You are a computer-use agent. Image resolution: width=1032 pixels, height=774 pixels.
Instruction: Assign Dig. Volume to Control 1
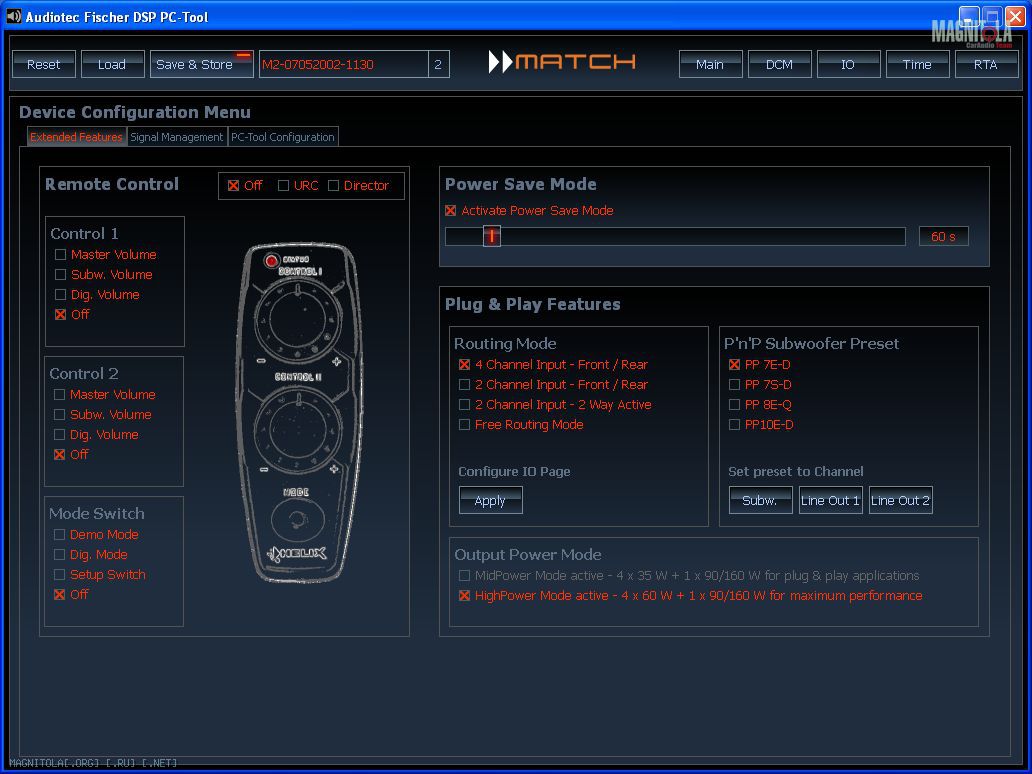[x=61, y=295]
